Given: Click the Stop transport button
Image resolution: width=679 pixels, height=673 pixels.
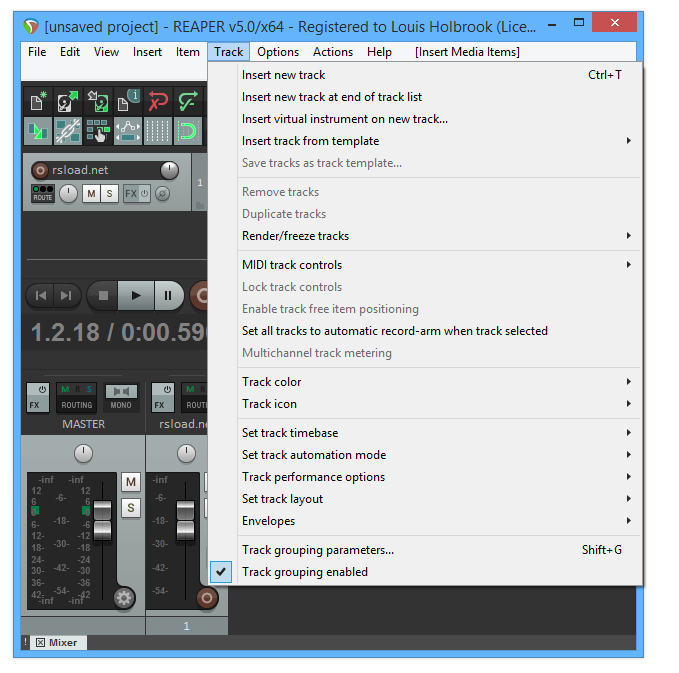Looking at the screenshot, I should click(x=103, y=296).
